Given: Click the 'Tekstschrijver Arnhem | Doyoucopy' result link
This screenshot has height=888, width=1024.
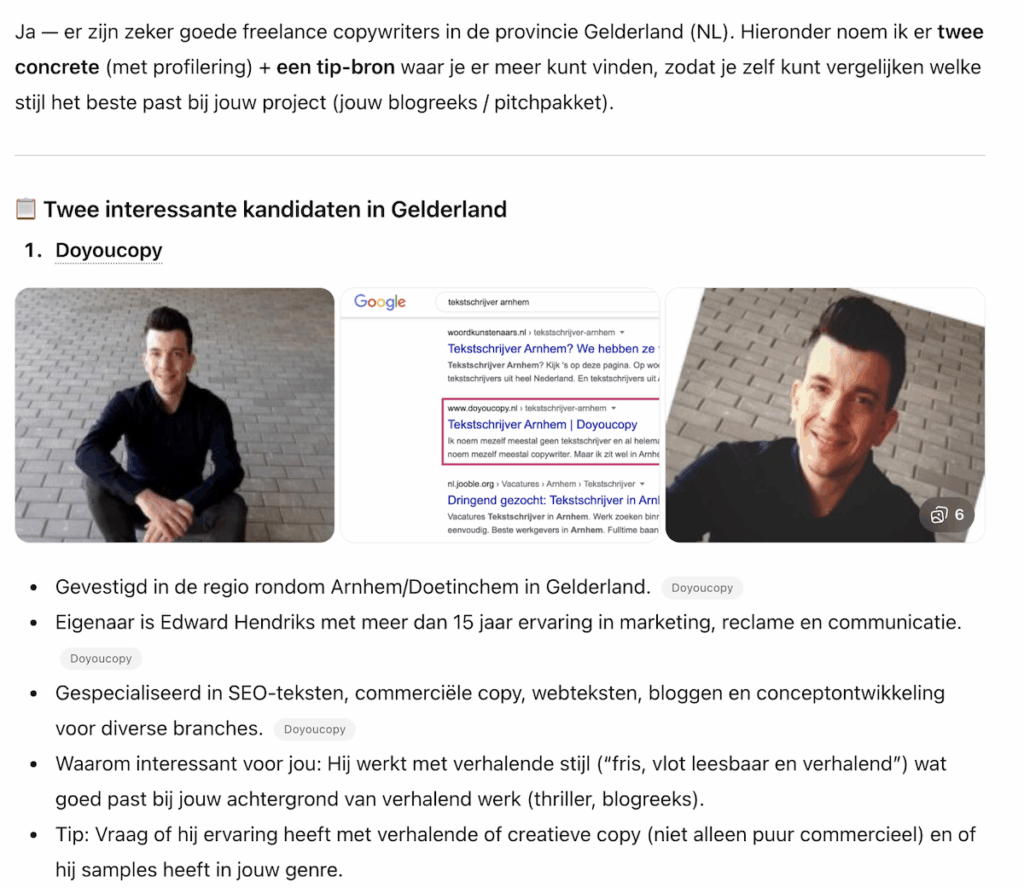Looking at the screenshot, I should coord(542,424).
